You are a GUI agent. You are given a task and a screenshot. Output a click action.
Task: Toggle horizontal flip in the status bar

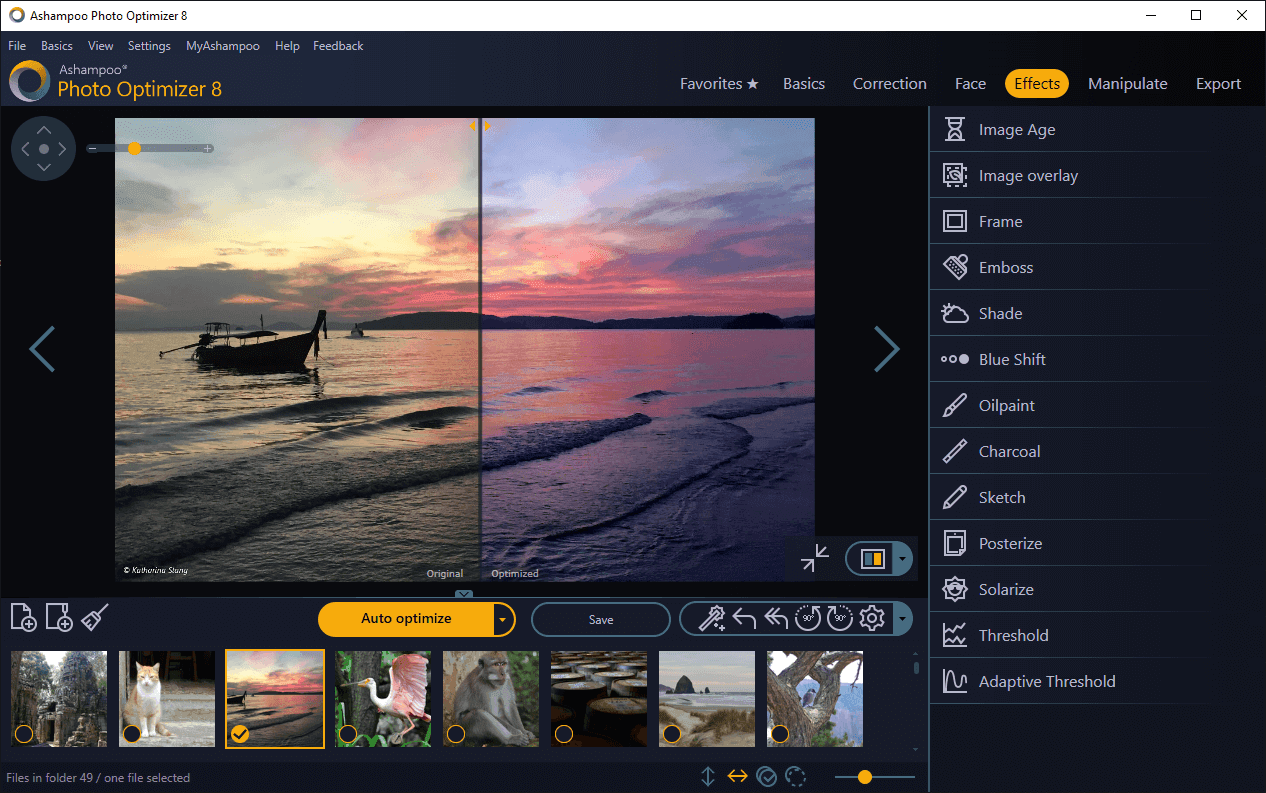(x=738, y=776)
